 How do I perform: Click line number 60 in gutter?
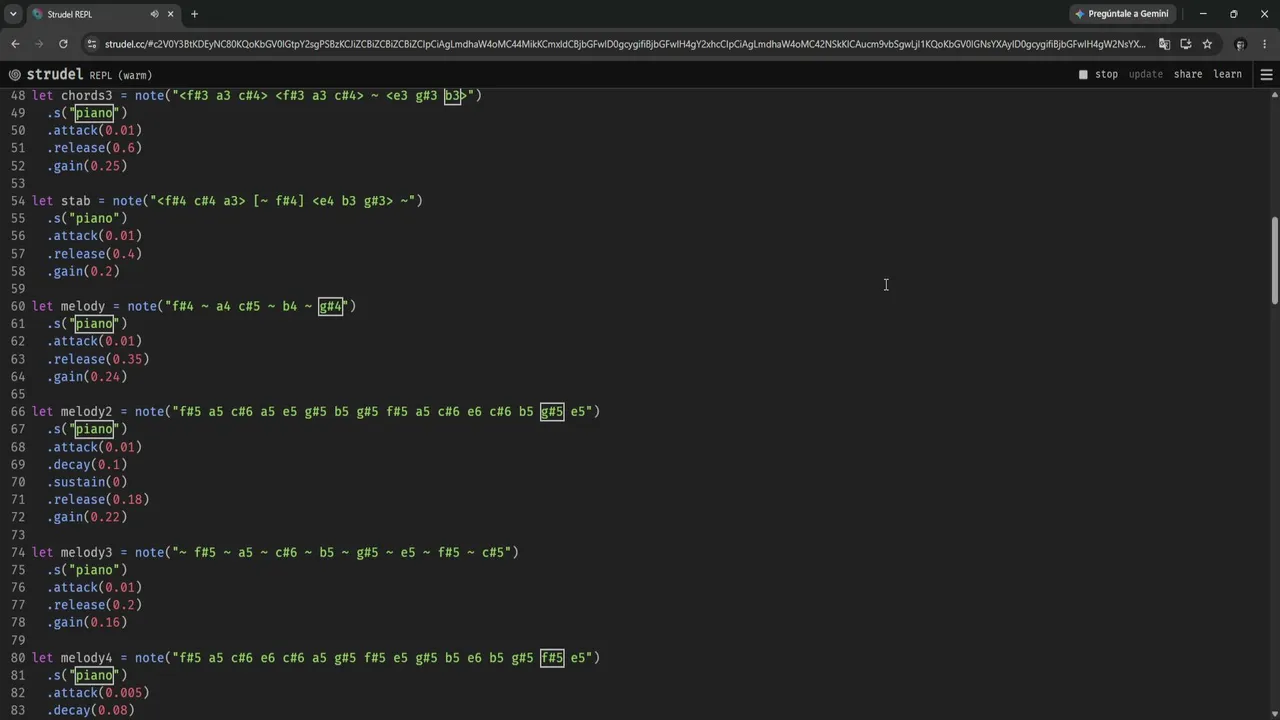(17, 306)
